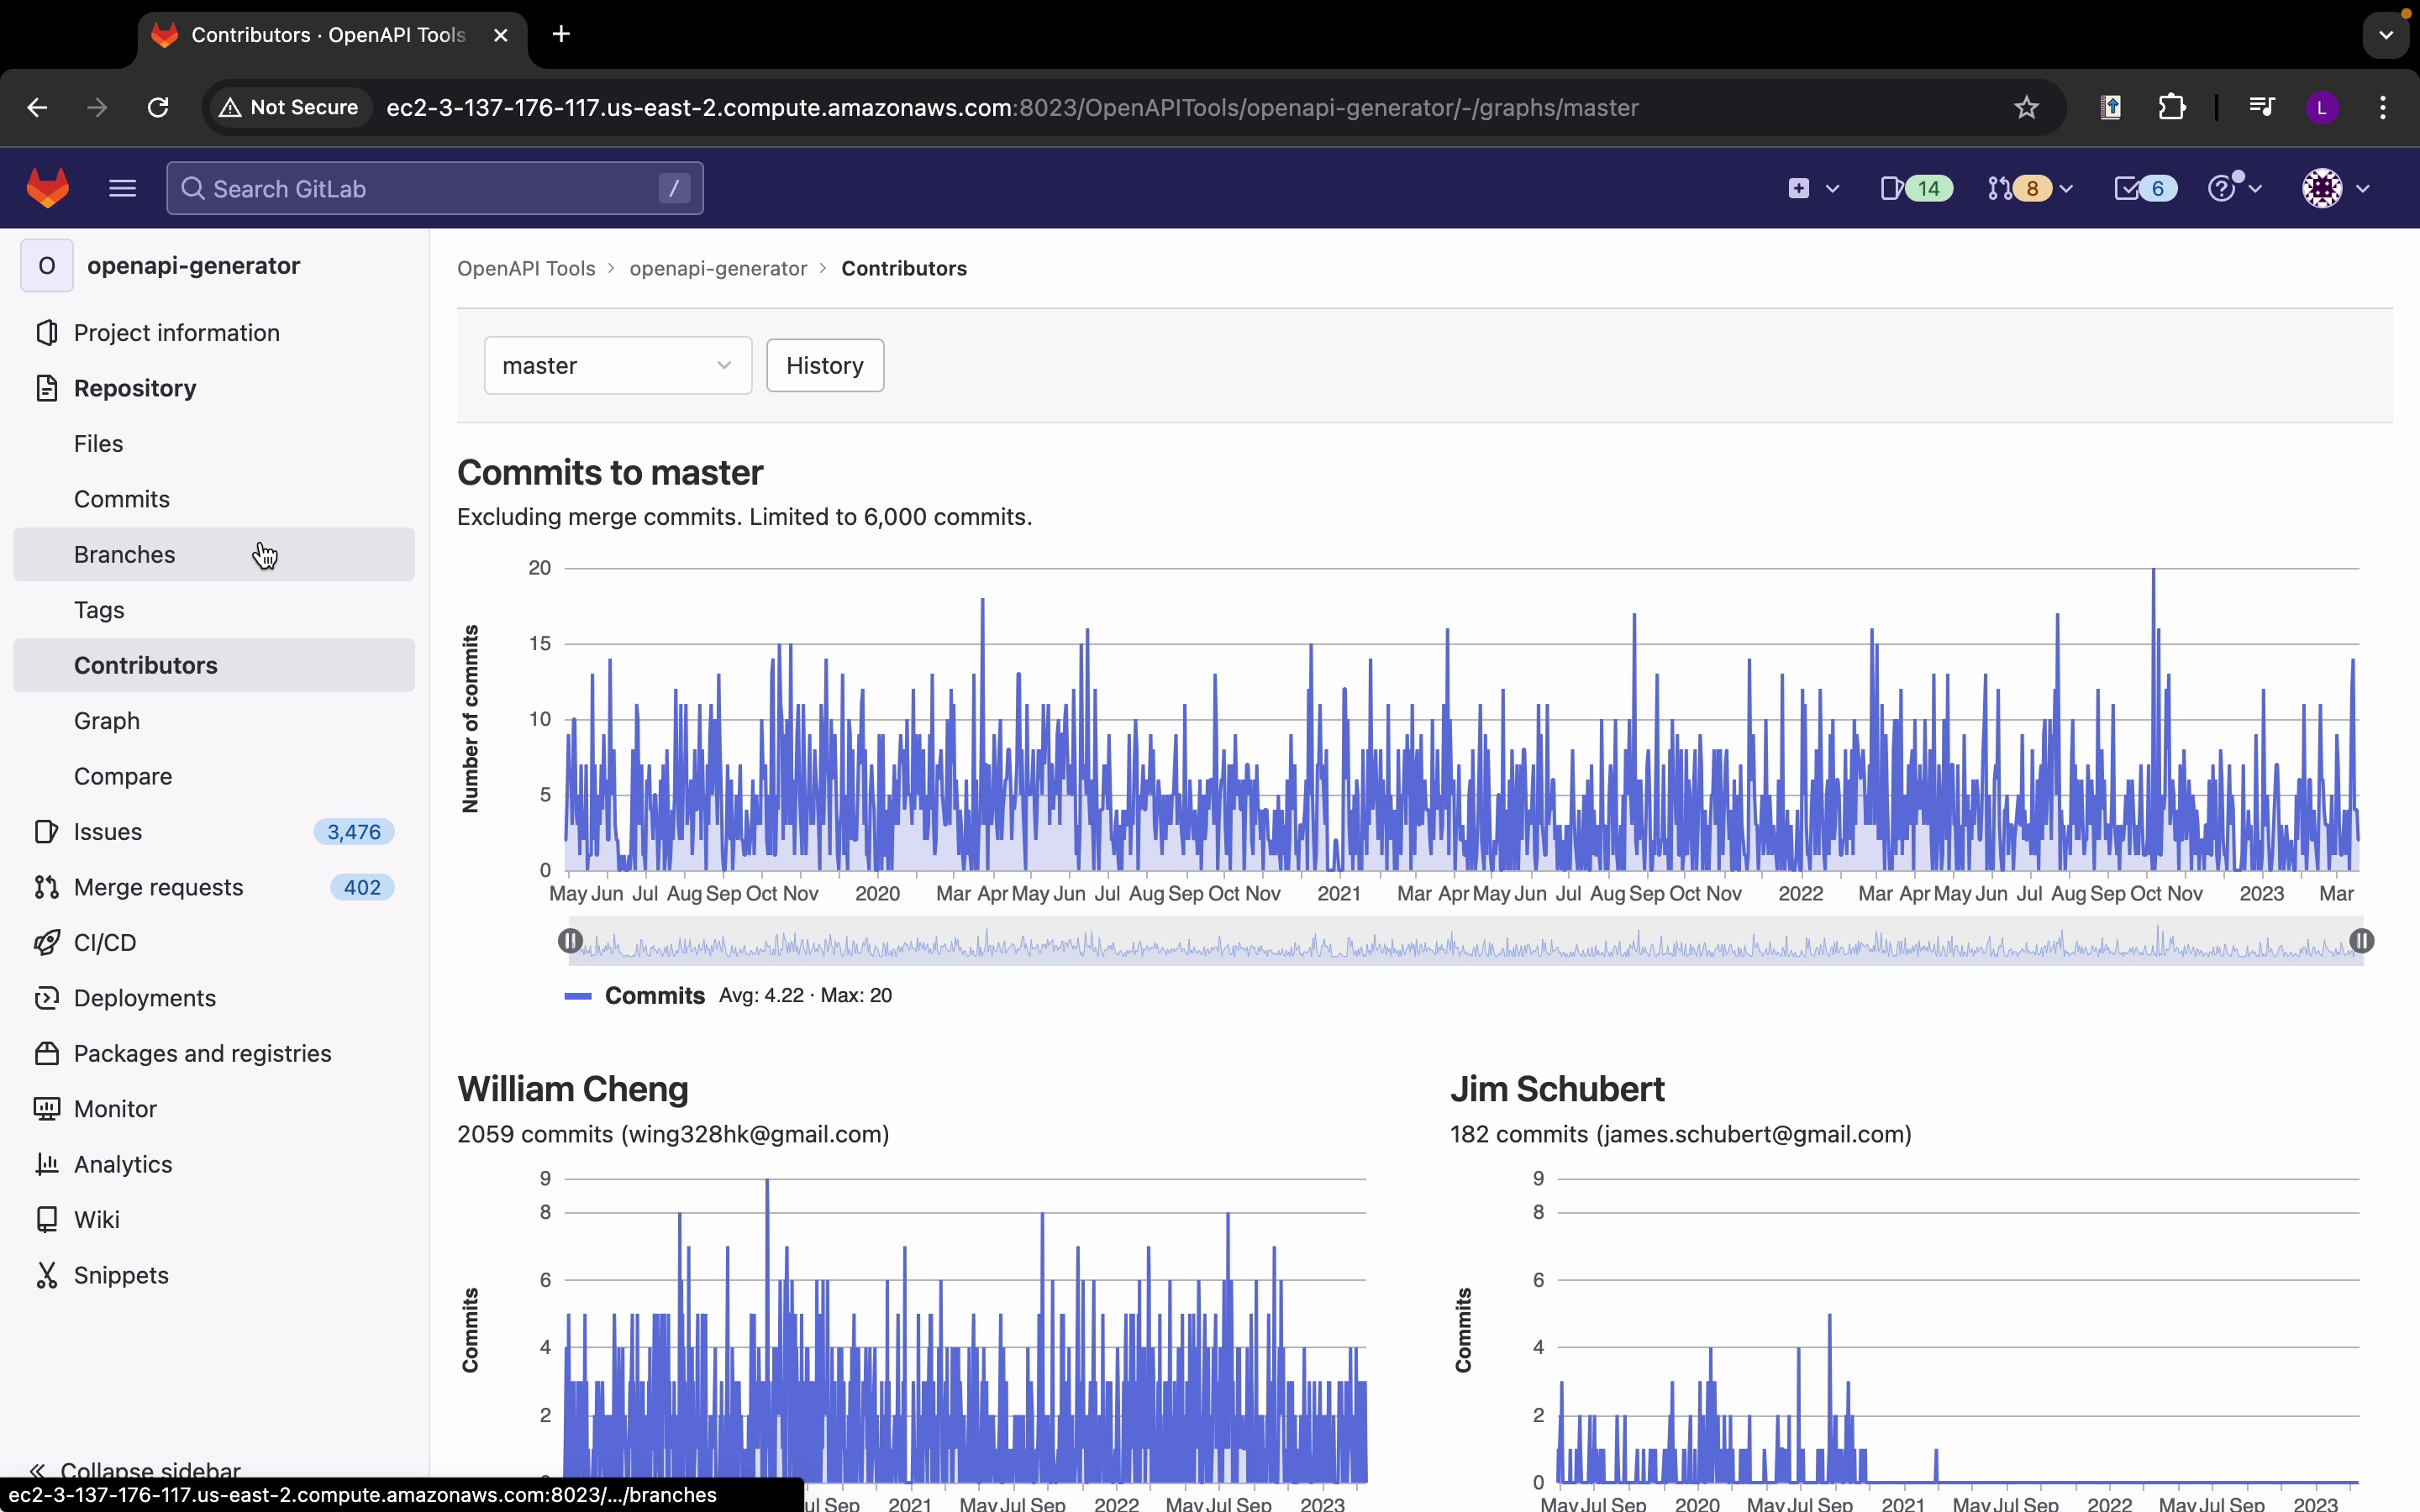Toggle the Commits series in chart legend

coord(653,995)
